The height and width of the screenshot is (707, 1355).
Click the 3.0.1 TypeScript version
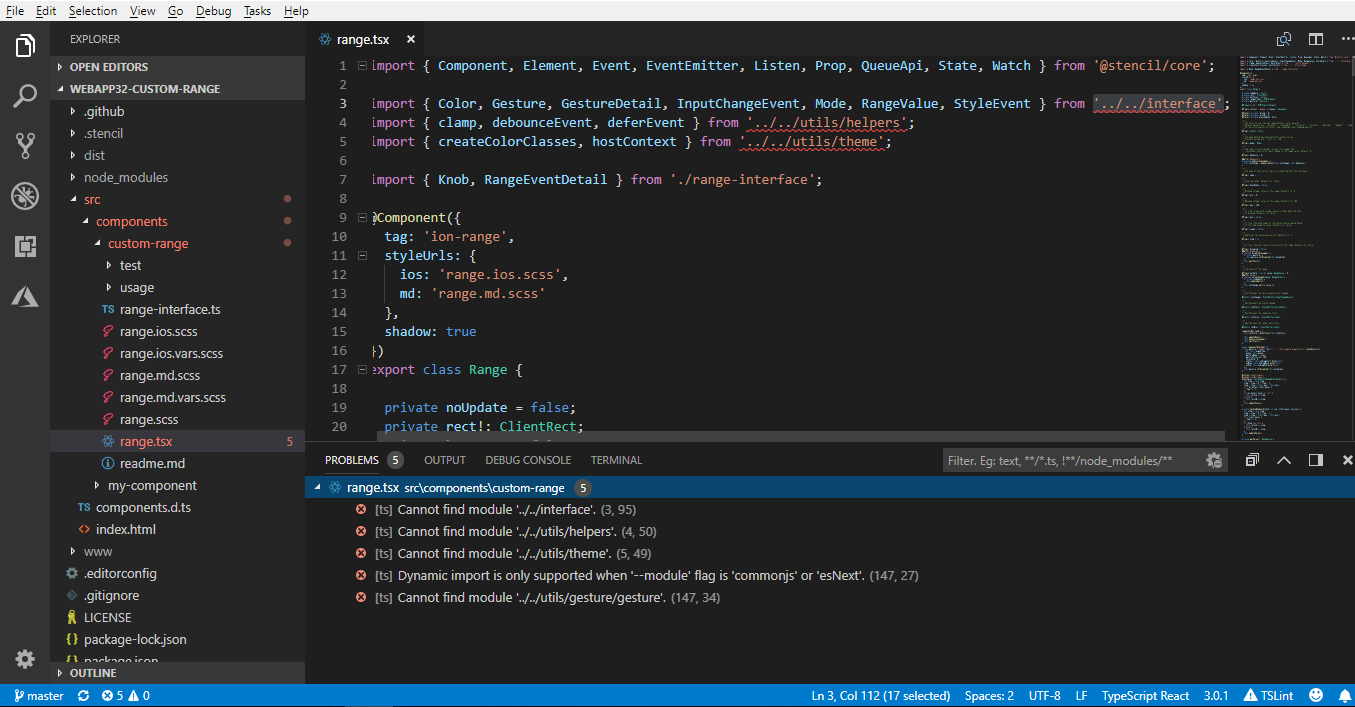coord(1216,695)
